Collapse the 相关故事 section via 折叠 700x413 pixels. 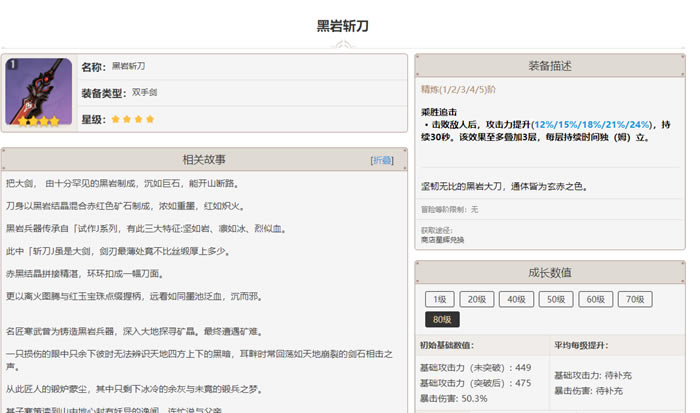pyautogui.click(x=381, y=160)
